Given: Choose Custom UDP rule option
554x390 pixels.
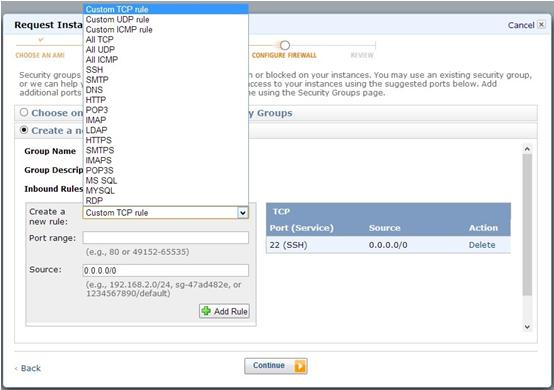Looking at the screenshot, I should 166,19.
